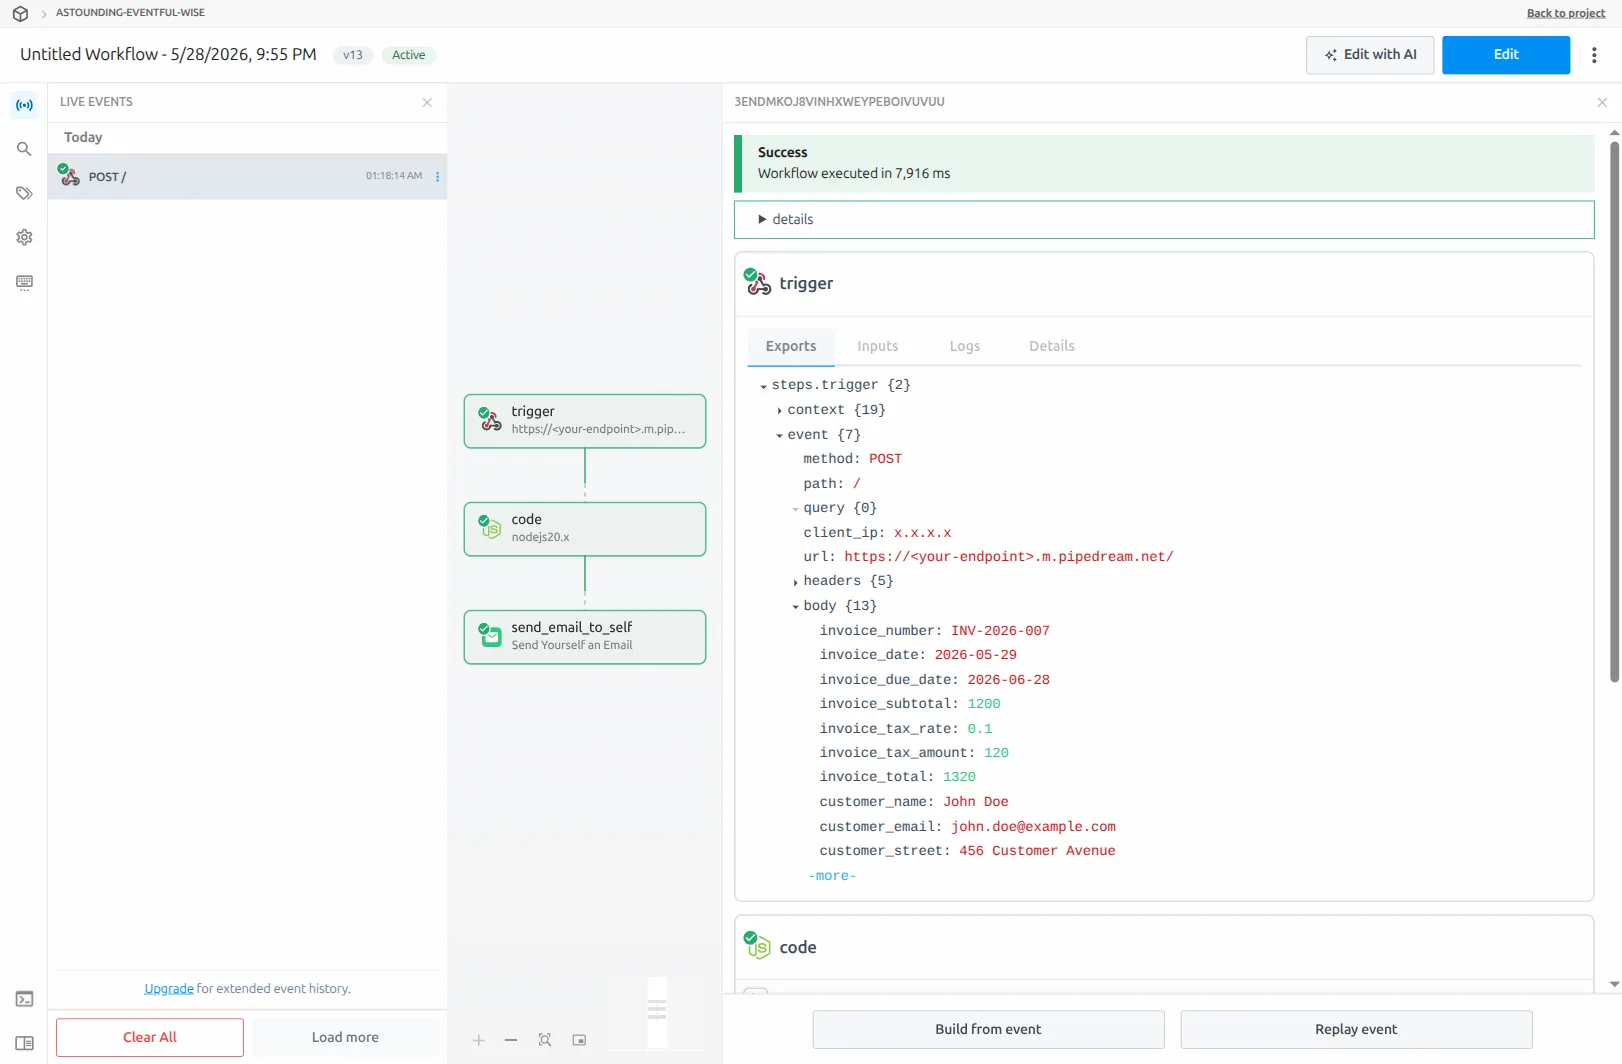Expand the details disclosure triangle
1622x1064 pixels.
(x=762, y=219)
